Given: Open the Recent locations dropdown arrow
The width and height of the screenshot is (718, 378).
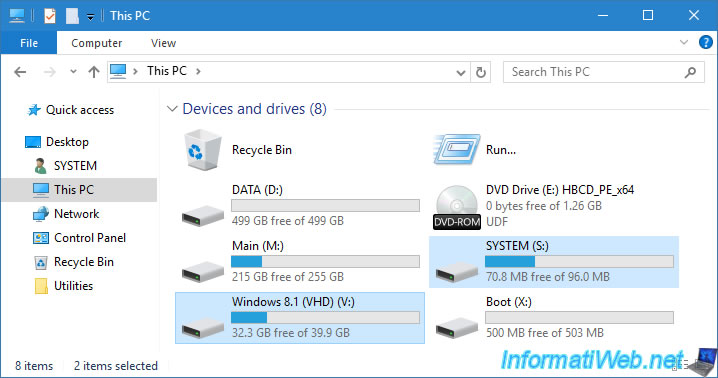Looking at the screenshot, I should point(73,71).
